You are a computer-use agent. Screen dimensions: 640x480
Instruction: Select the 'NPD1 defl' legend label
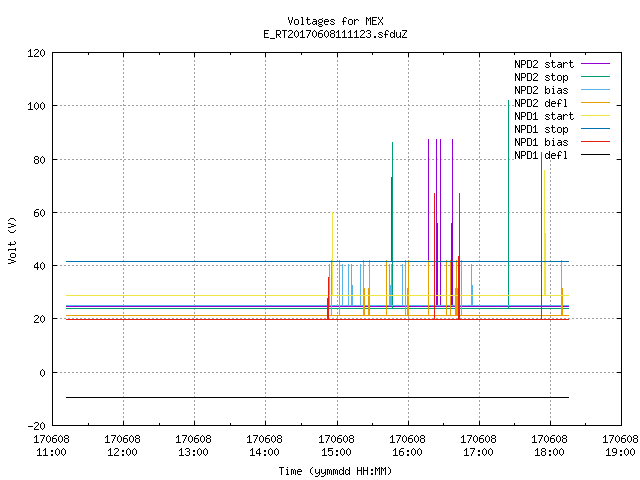541,155
